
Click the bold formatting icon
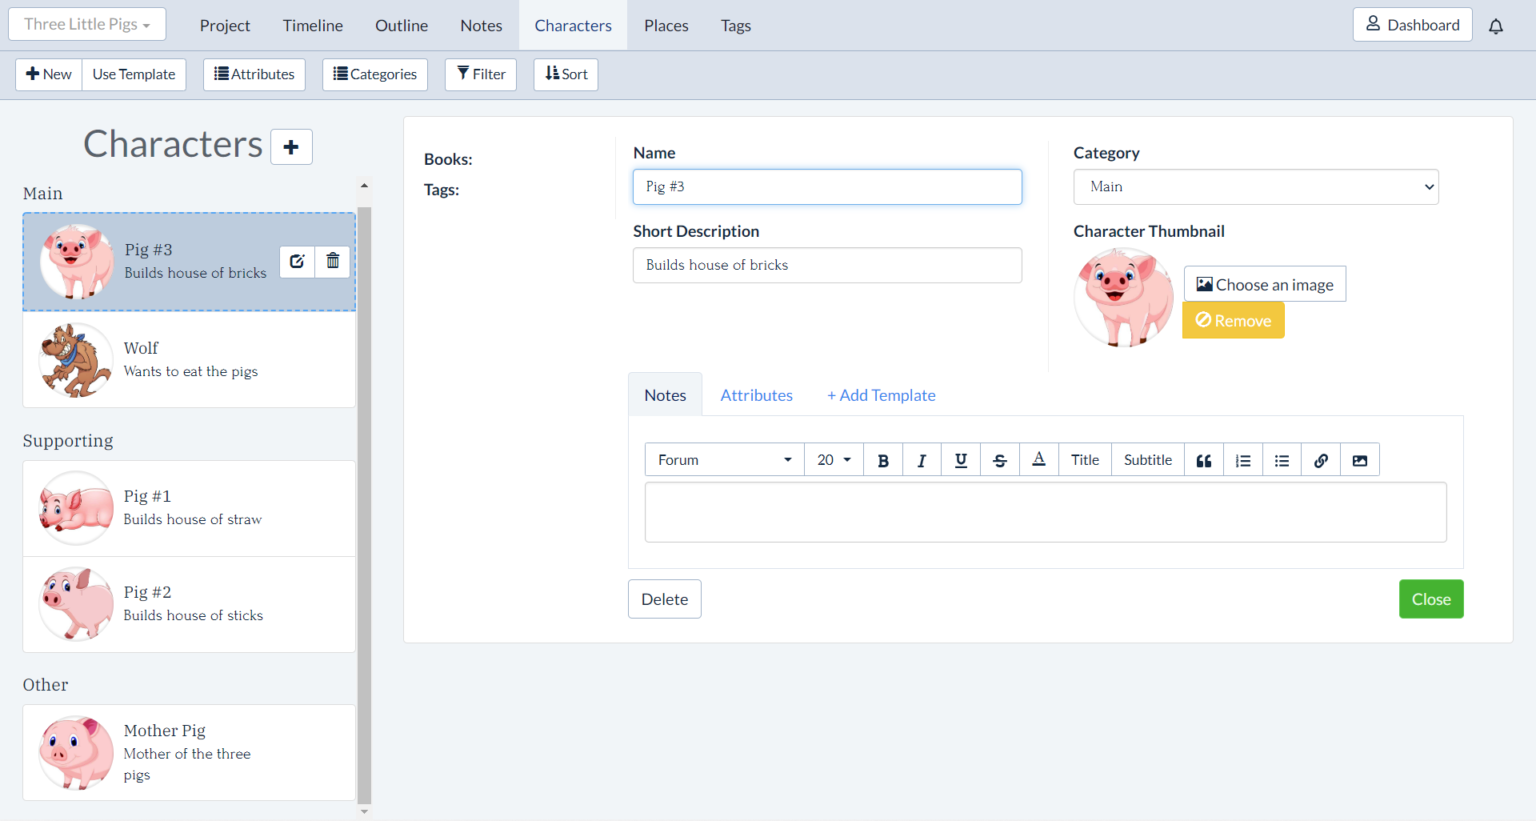[883, 460]
